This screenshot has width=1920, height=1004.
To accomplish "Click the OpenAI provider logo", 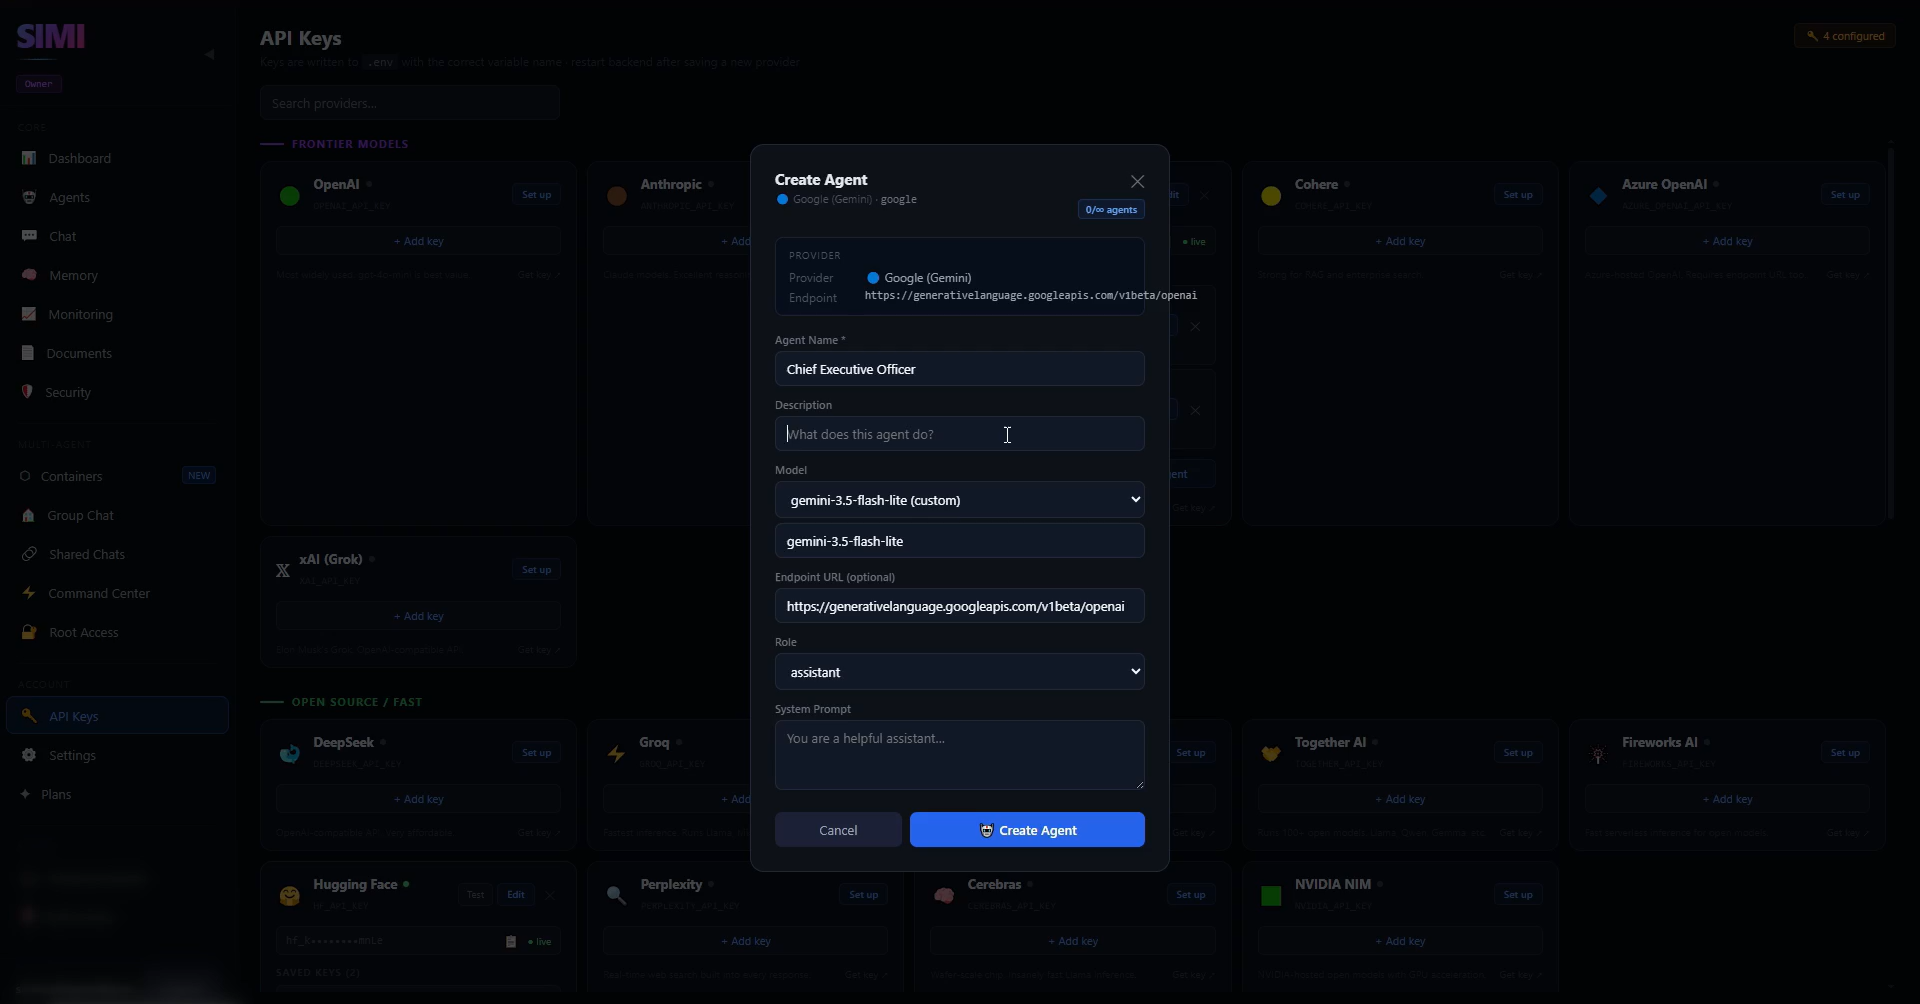I will click(x=290, y=196).
